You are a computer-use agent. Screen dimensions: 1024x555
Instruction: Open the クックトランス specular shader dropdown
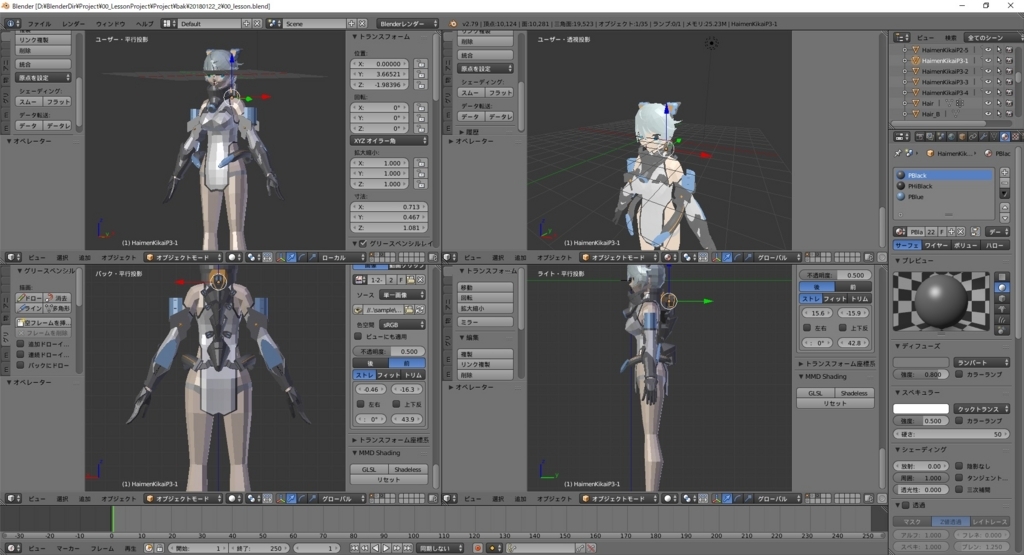982,409
